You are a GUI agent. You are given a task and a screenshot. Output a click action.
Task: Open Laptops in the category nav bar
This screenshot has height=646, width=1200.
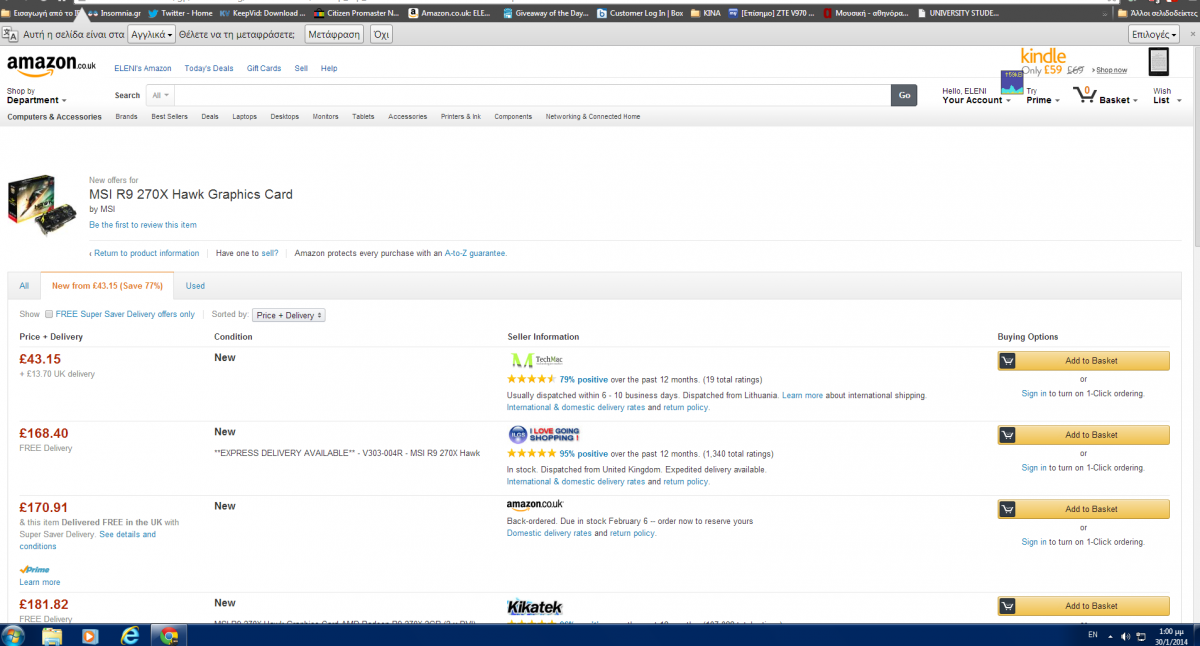point(245,117)
